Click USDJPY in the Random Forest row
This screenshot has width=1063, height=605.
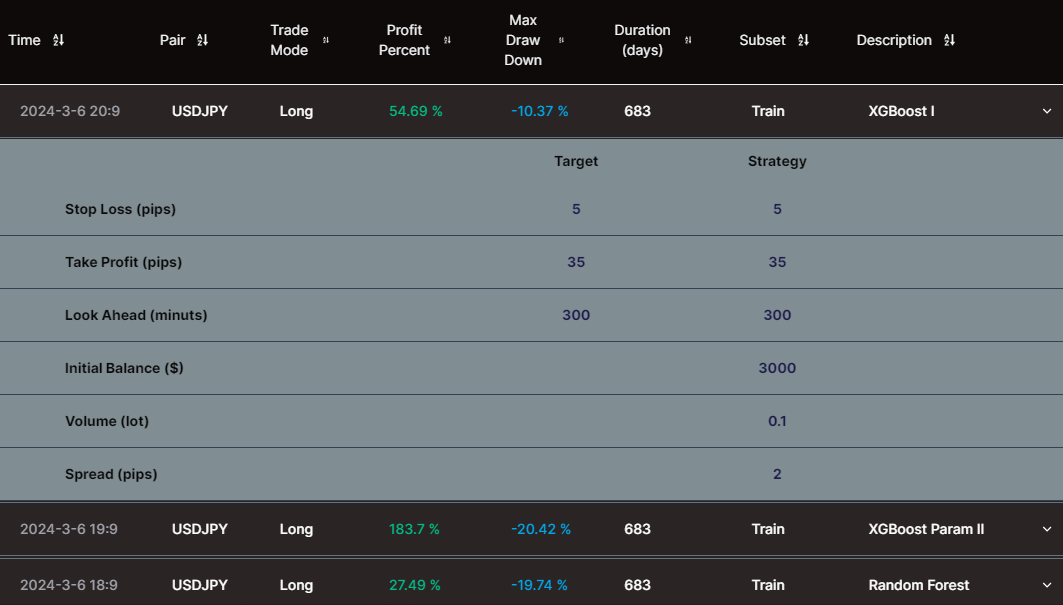(200, 585)
